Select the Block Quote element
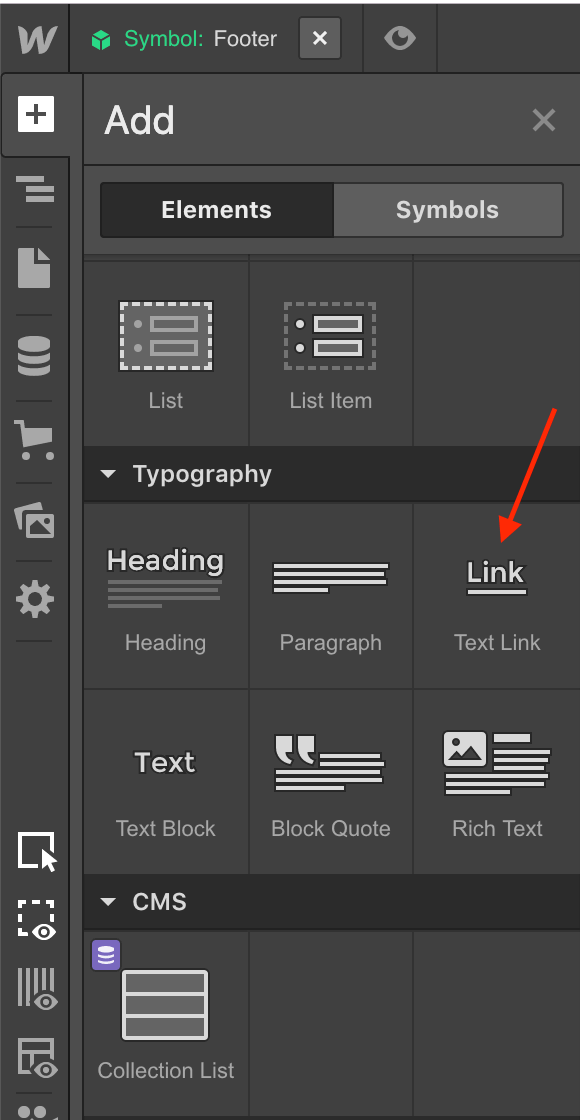The image size is (580, 1120). point(331,782)
